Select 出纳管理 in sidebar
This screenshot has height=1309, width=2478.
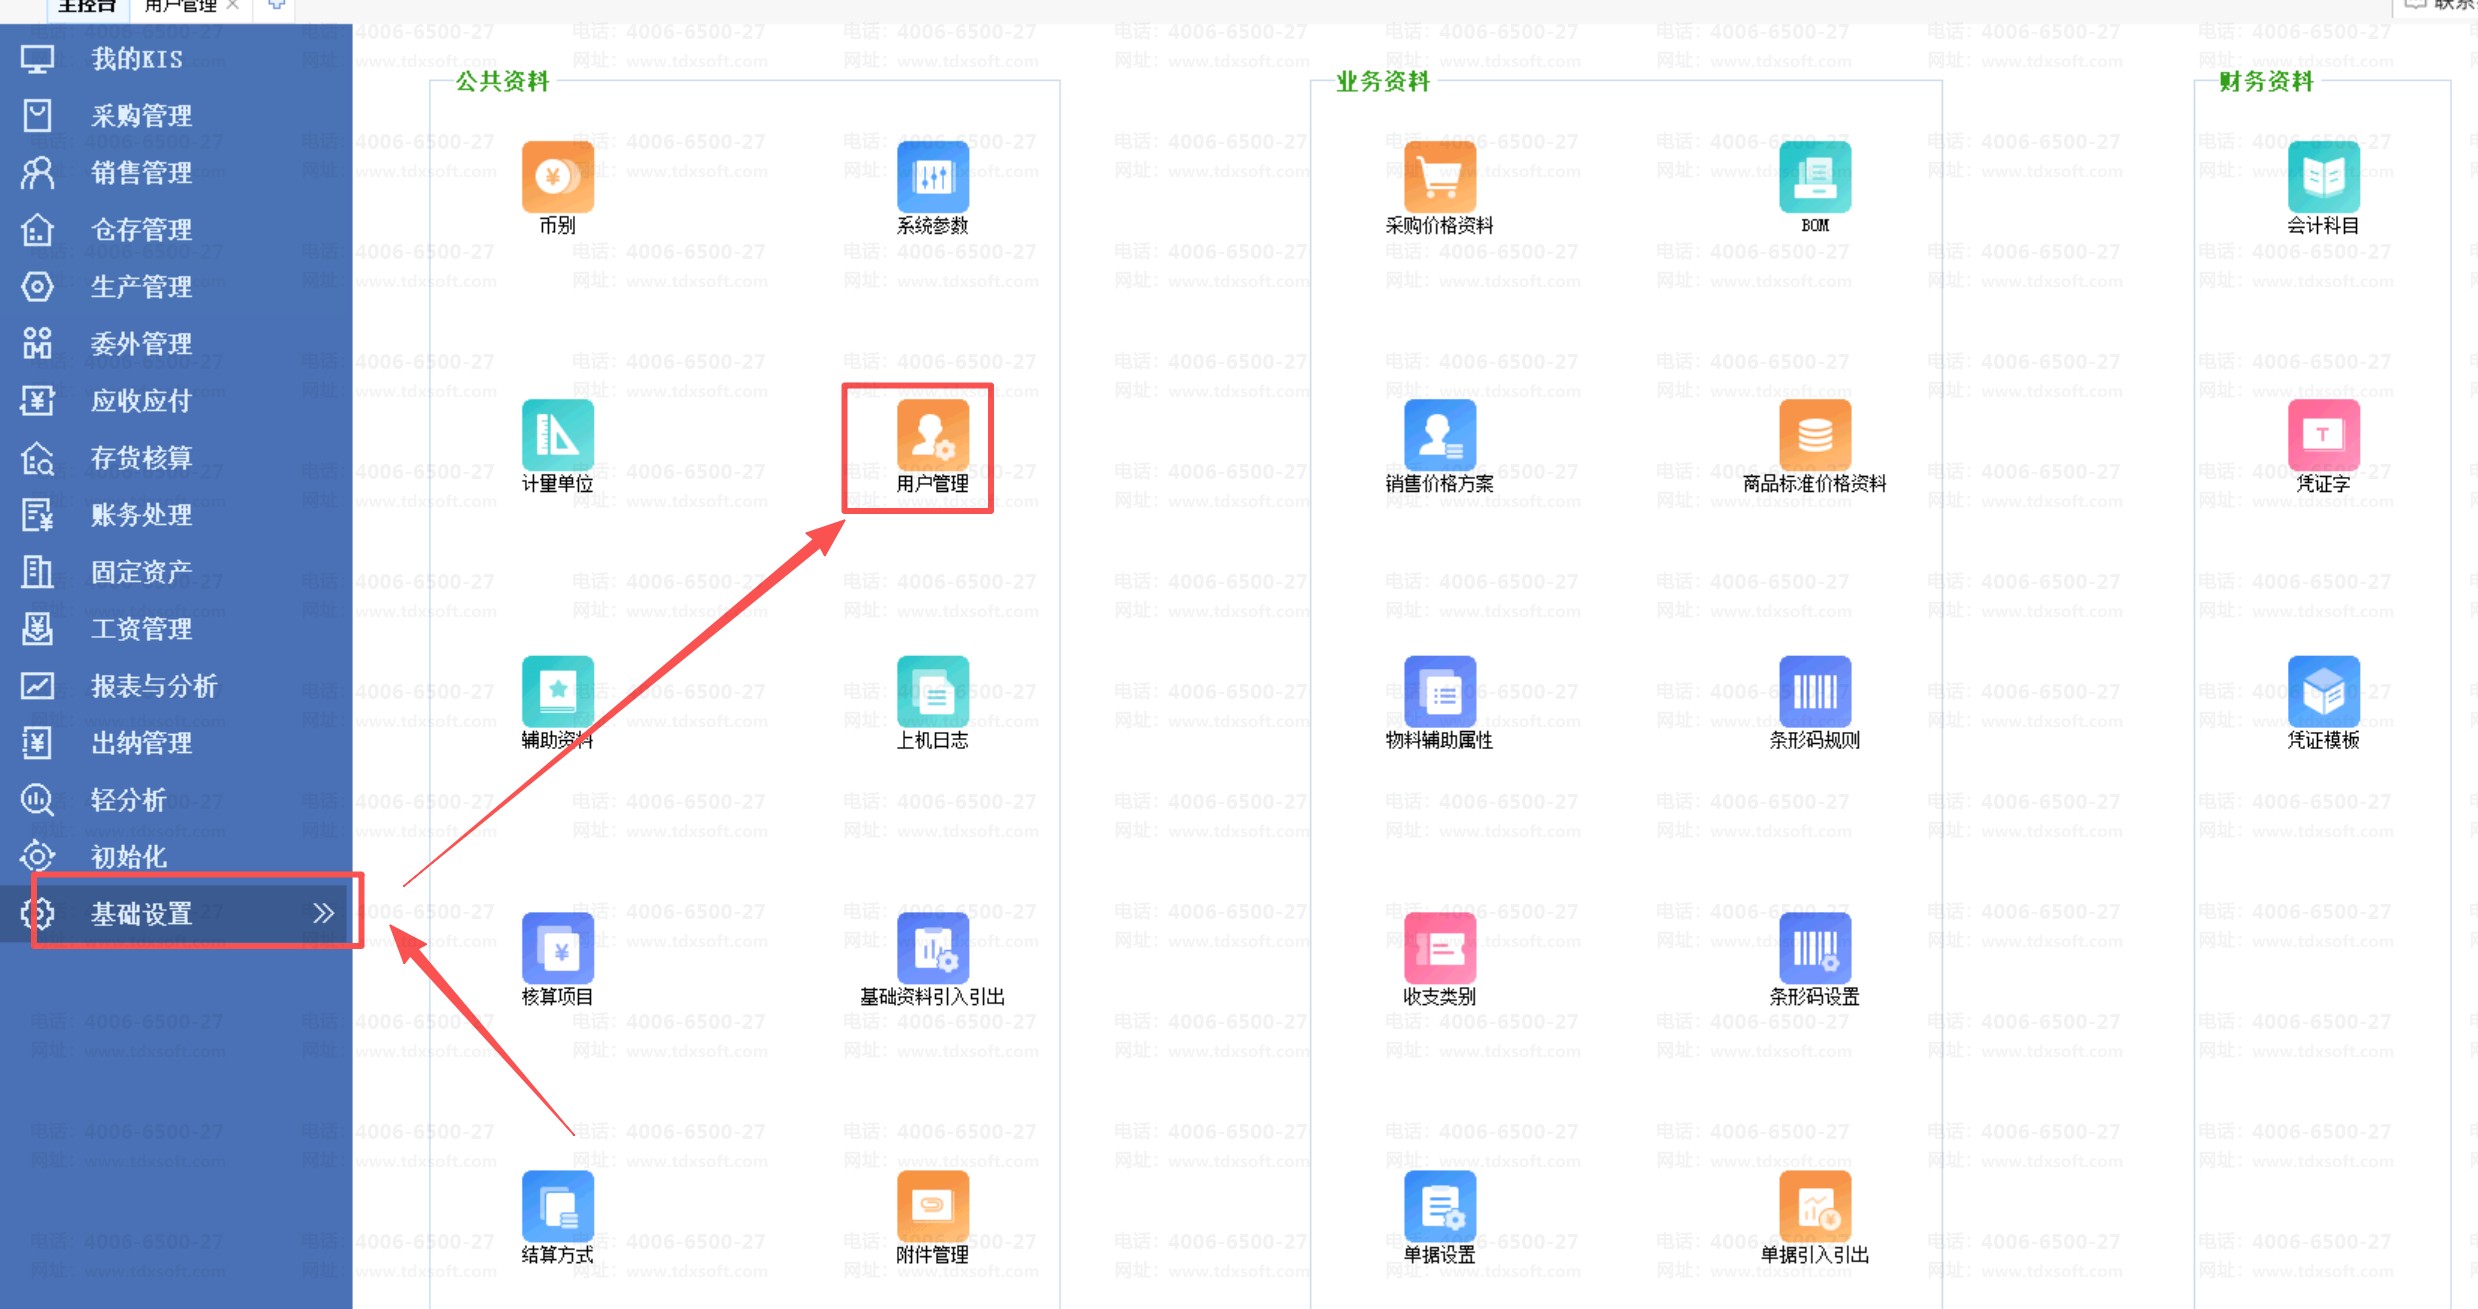click(176, 743)
